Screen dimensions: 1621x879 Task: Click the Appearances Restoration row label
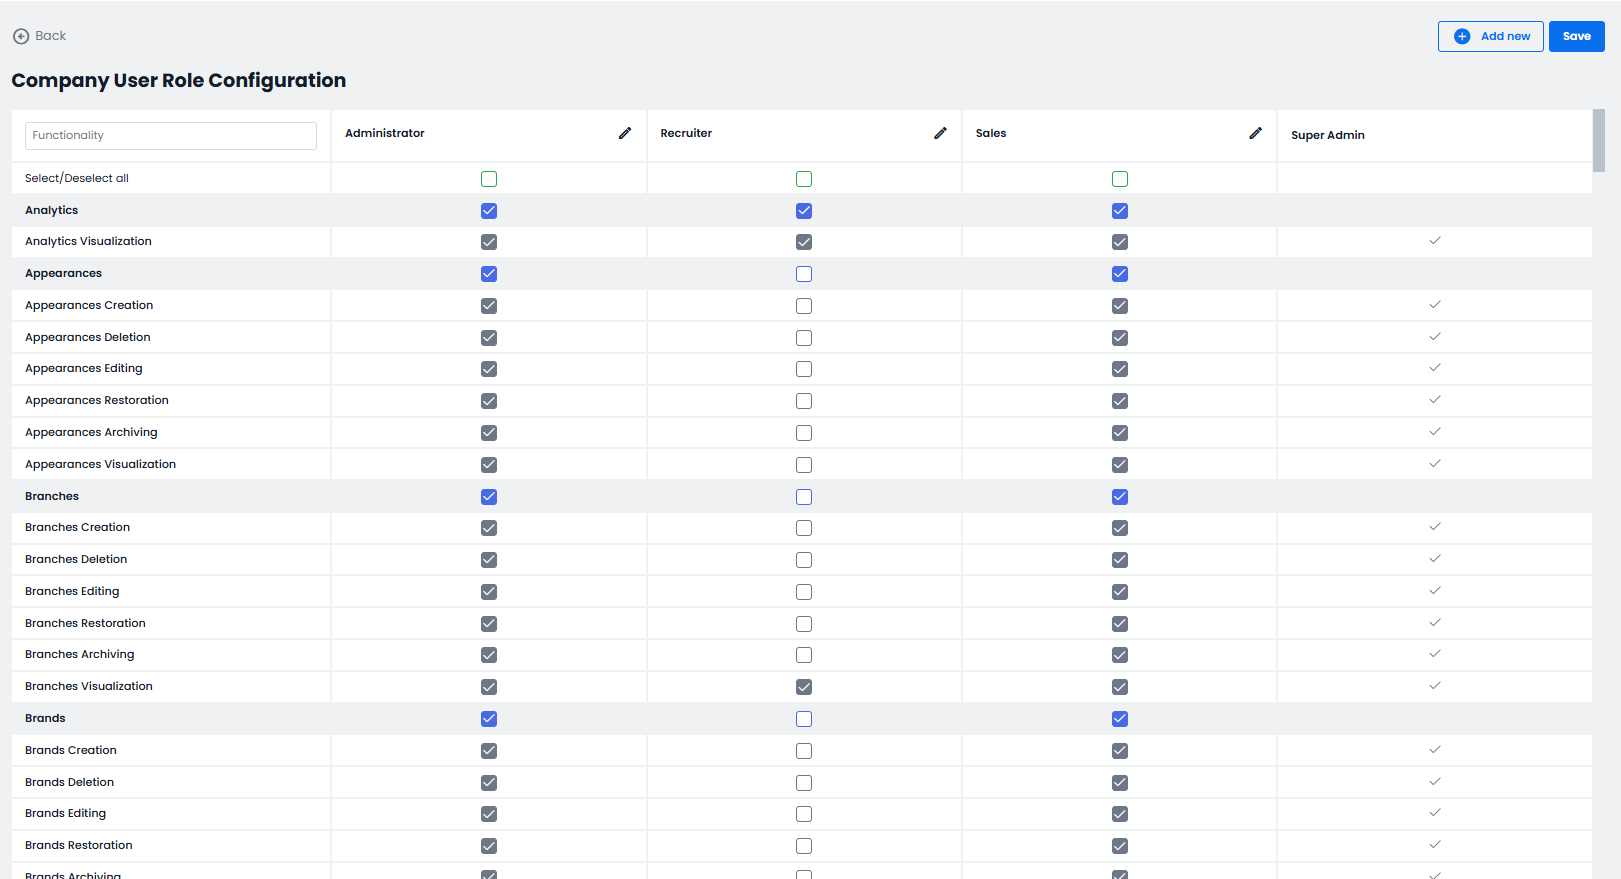tap(97, 400)
